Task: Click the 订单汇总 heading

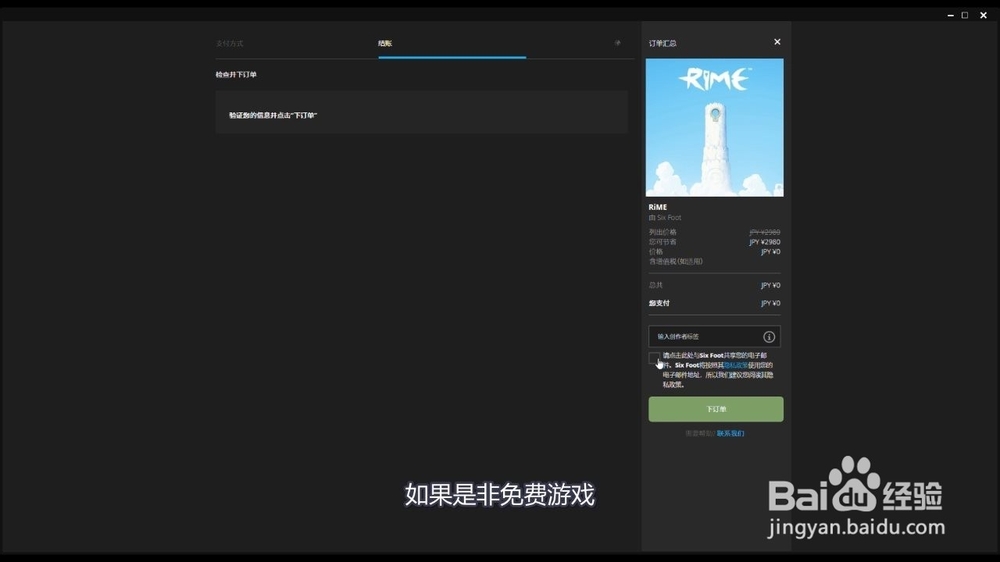Action: point(663,43)
